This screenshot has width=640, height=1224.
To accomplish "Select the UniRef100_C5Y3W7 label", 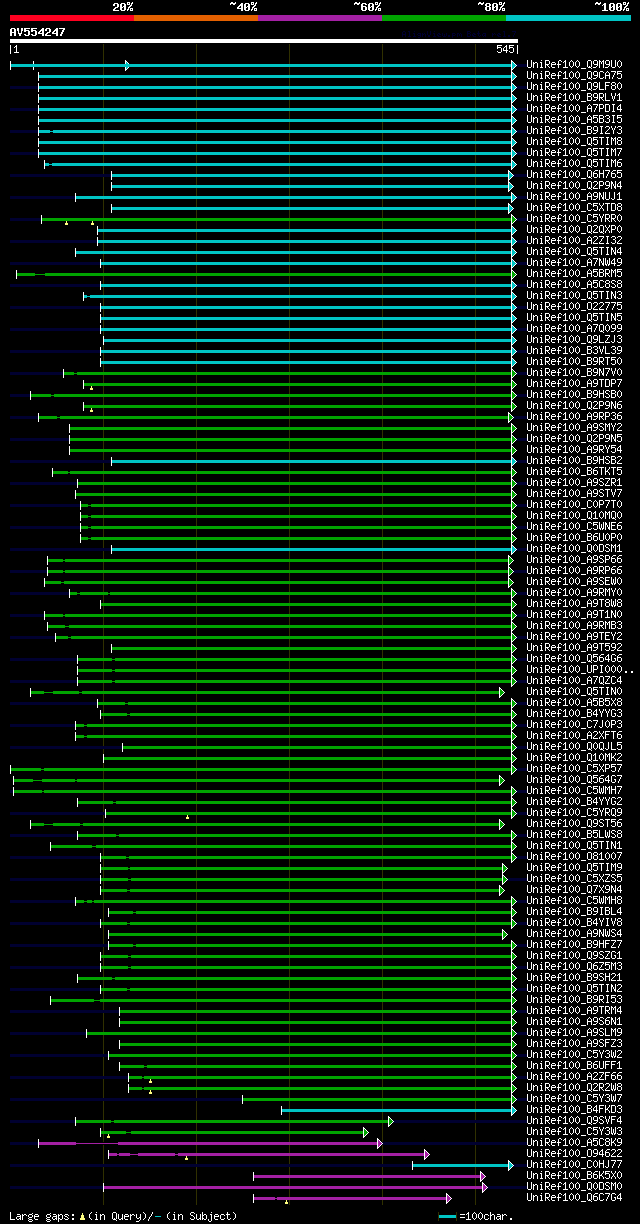I will pyautogui.click(x=574, y=1099).
